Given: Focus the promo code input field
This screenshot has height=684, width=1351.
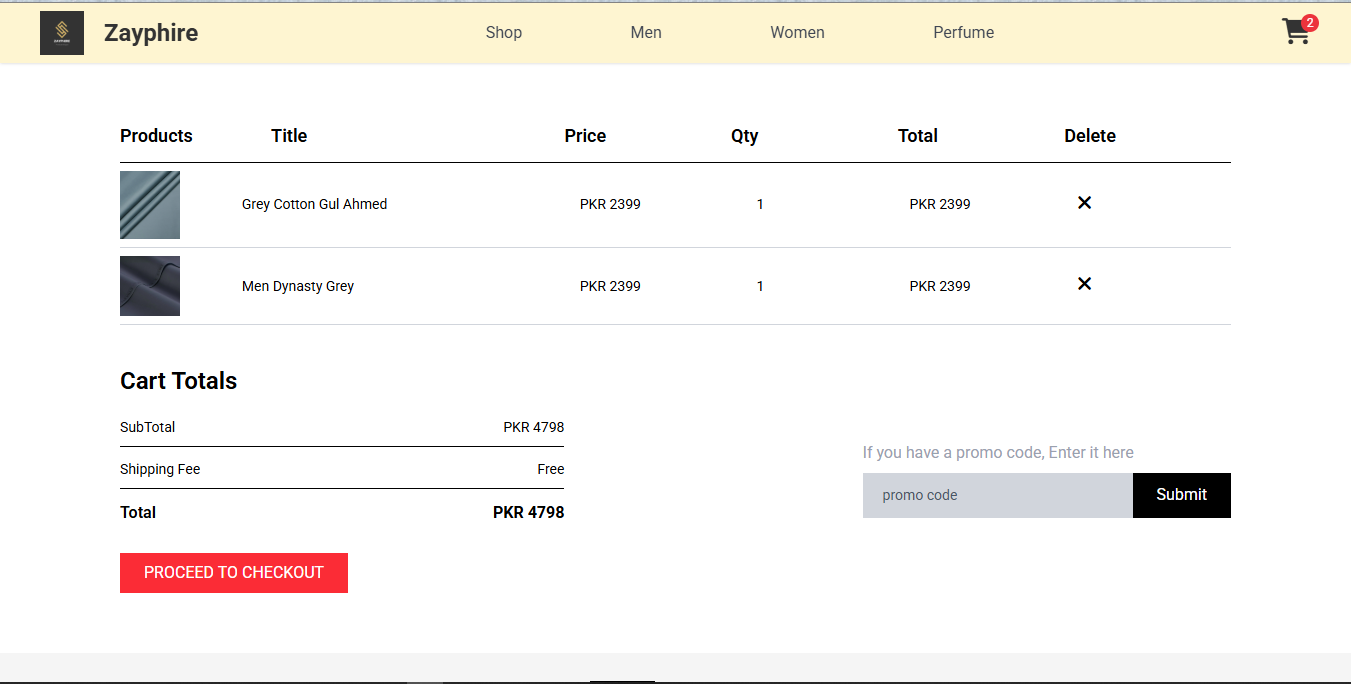Looking at the screenshot, I should [x=997, y=495].
